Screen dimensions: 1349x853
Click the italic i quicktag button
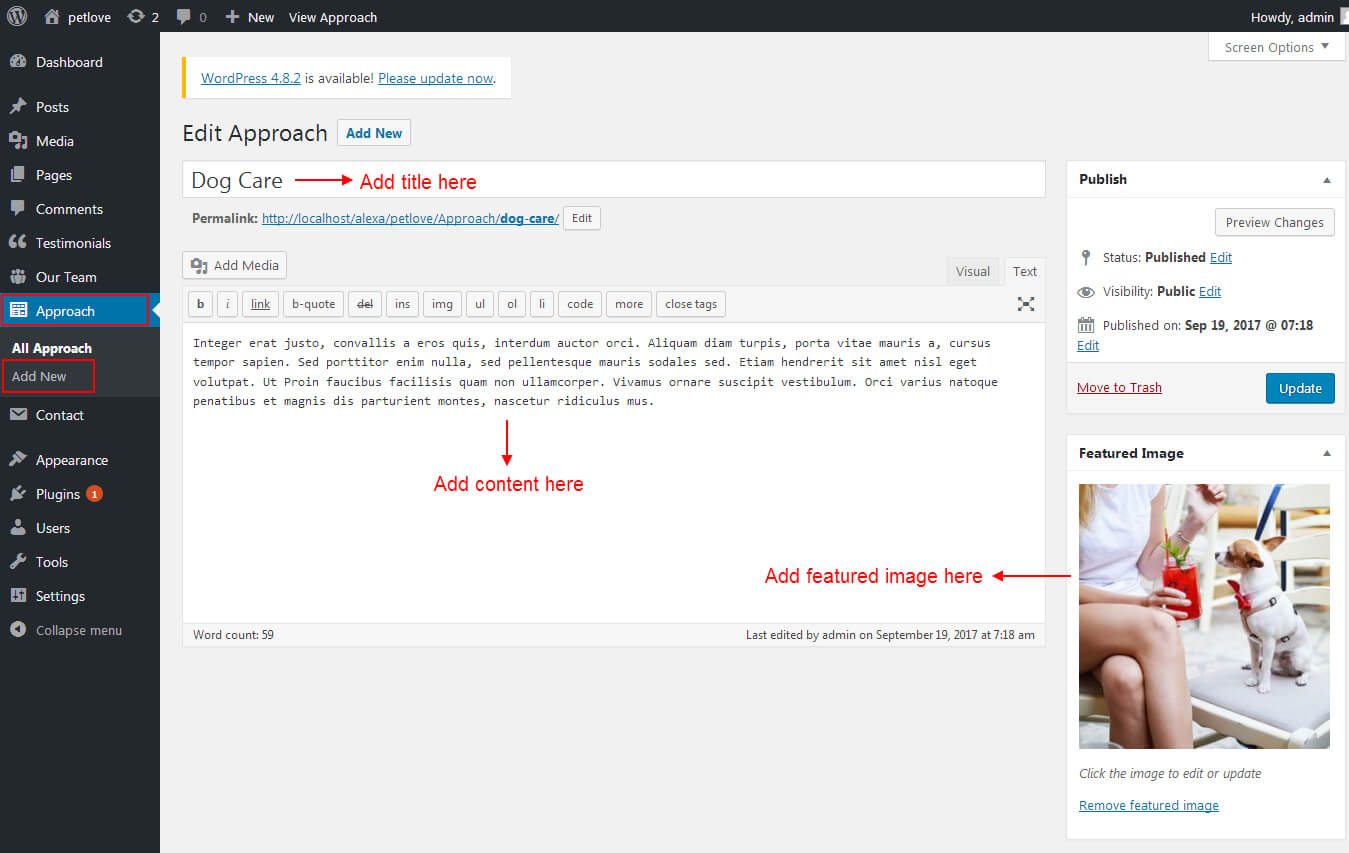[228, 304]
